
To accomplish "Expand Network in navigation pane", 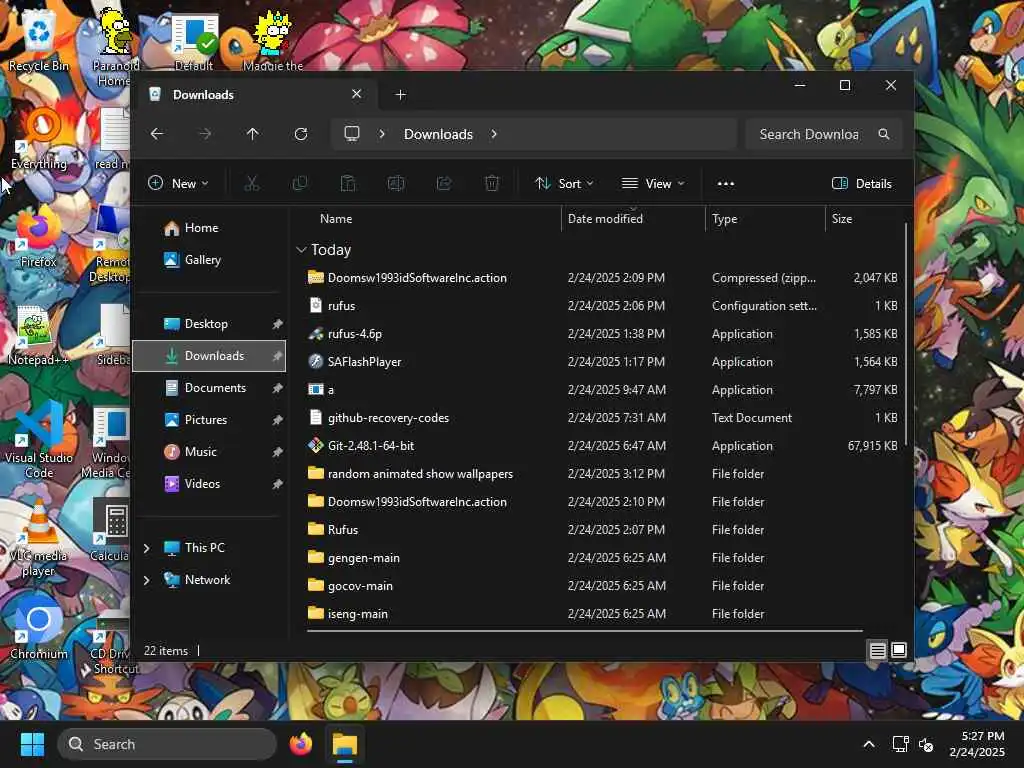I will (147, 580).
